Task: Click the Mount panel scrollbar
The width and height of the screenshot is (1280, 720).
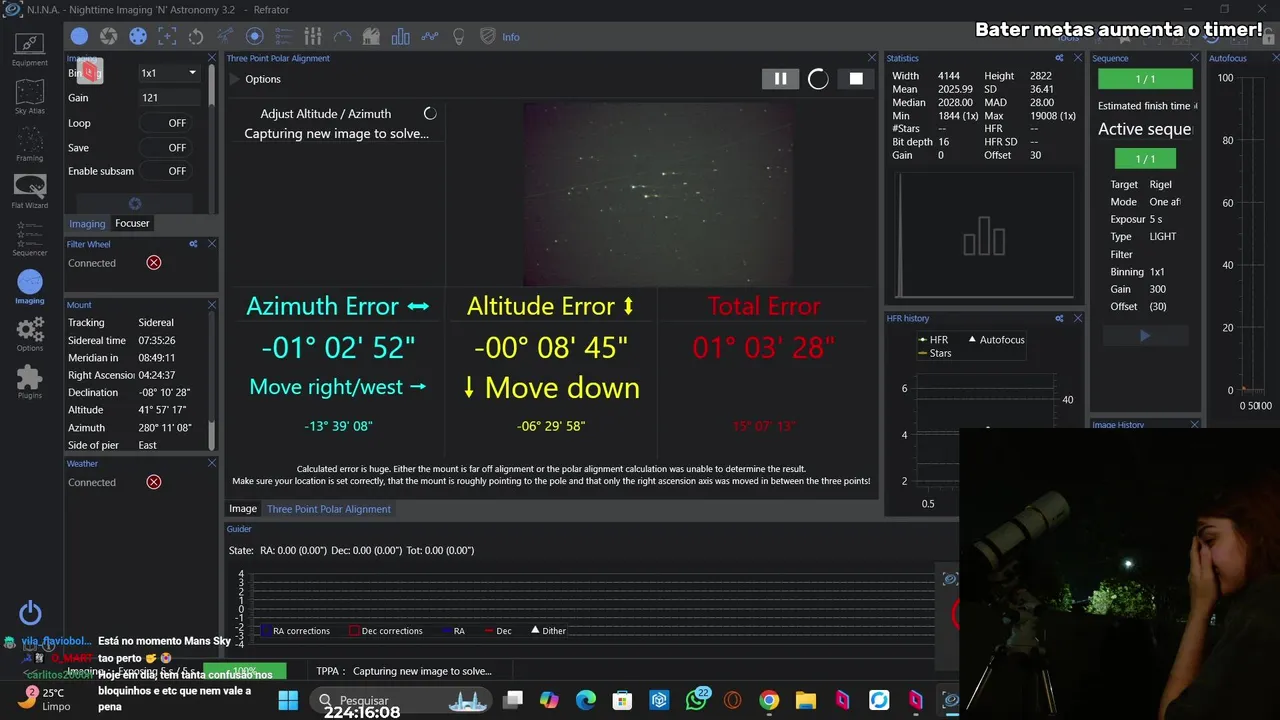Action: pyautogui.click(x=211, y=382)
